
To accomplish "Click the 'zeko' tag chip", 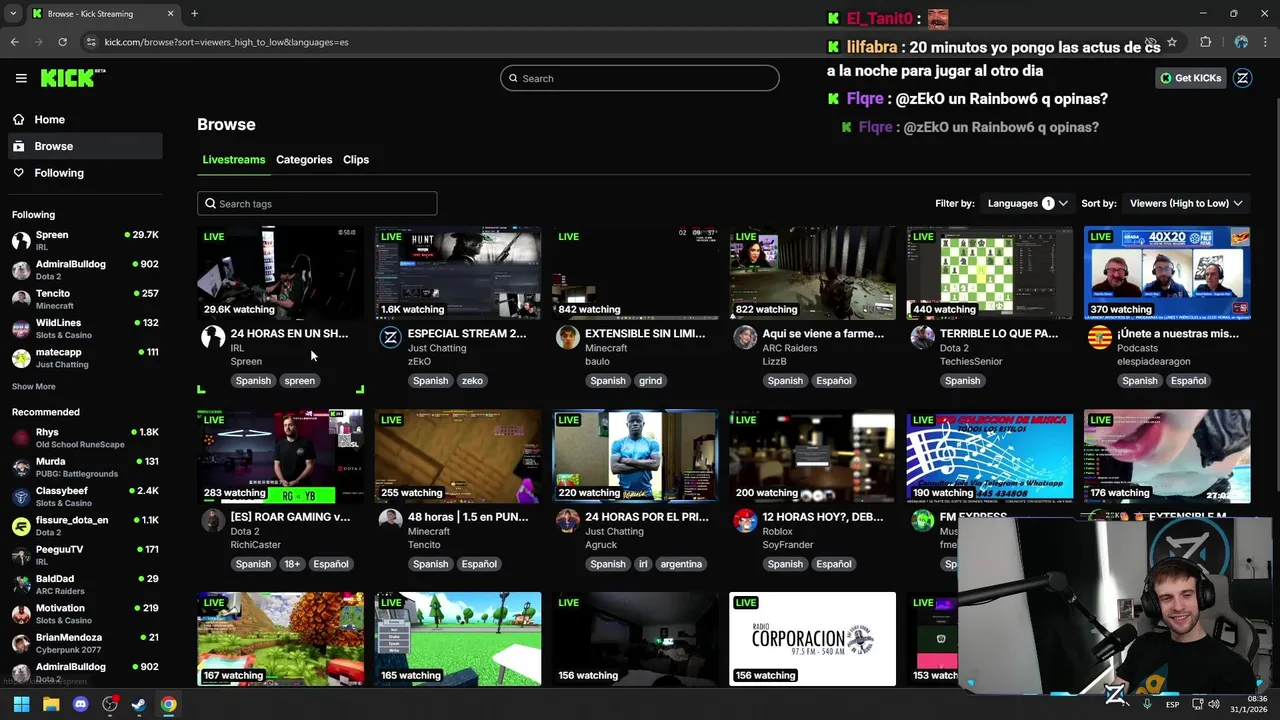I will tap(472, 381).
